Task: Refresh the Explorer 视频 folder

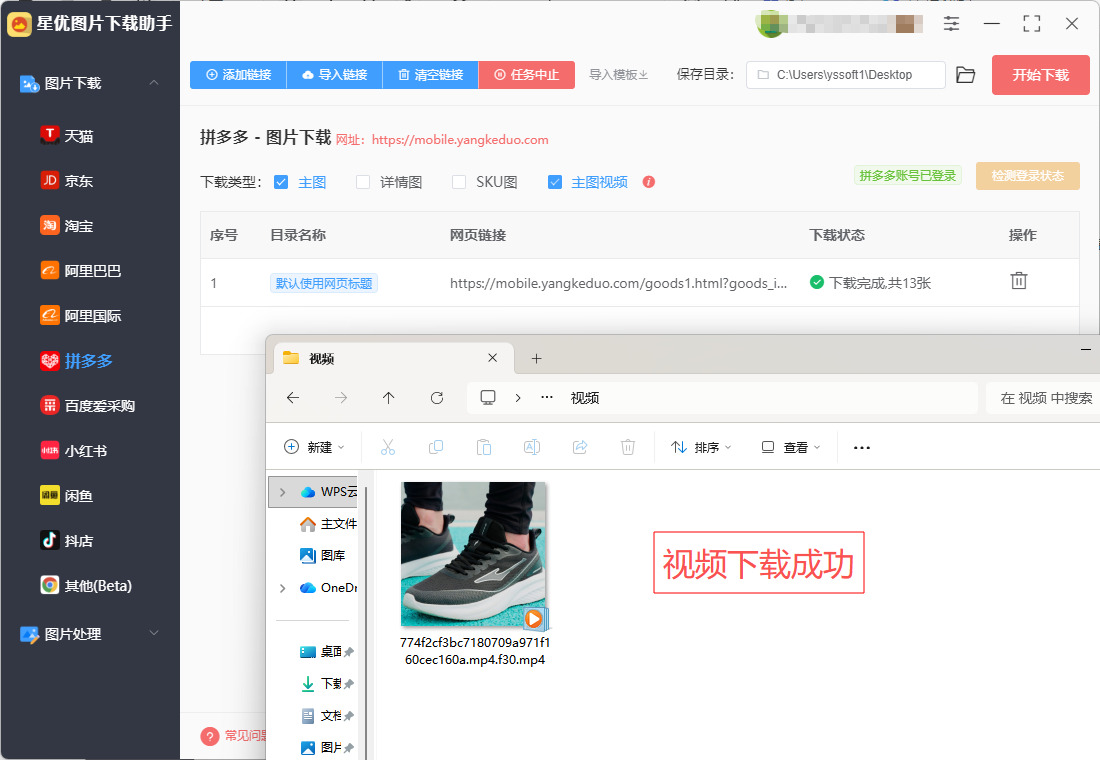Action: (436, 398)
